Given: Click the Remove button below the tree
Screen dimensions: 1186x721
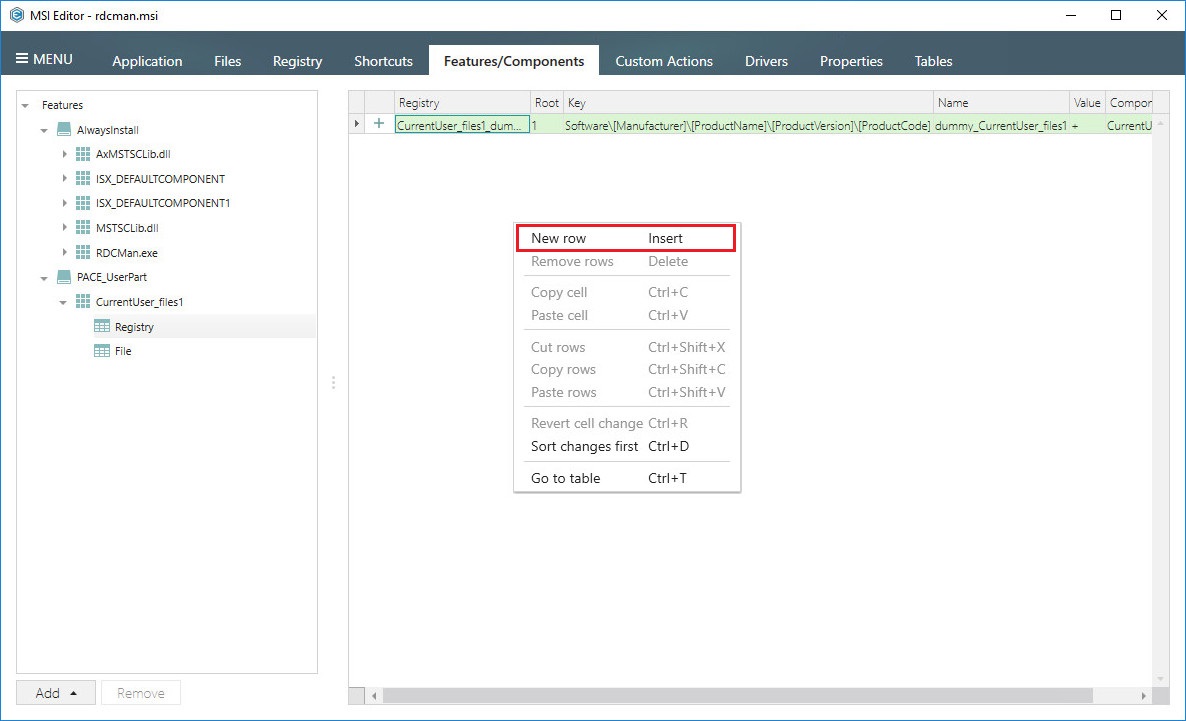Looking at the screenshot, I should point(141,693).
